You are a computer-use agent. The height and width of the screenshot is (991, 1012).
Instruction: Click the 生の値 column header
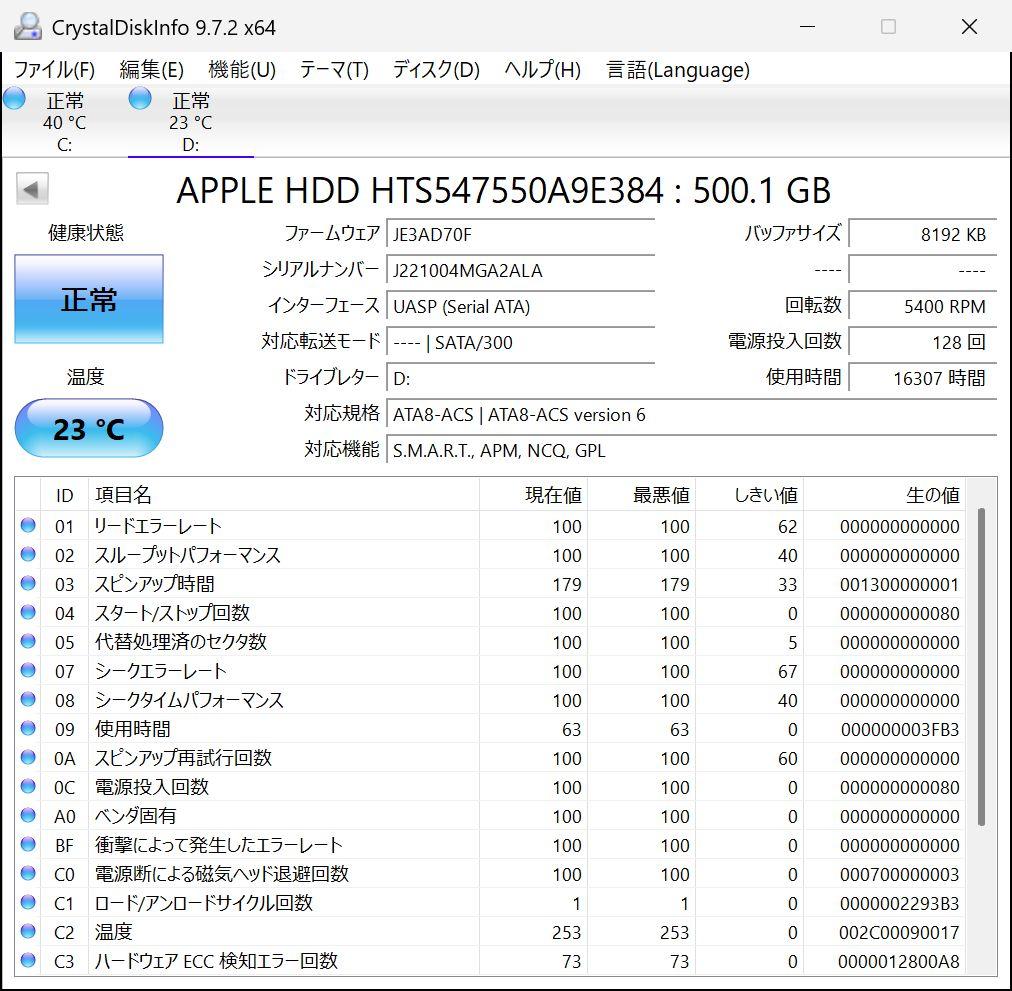tap(884, 495)
